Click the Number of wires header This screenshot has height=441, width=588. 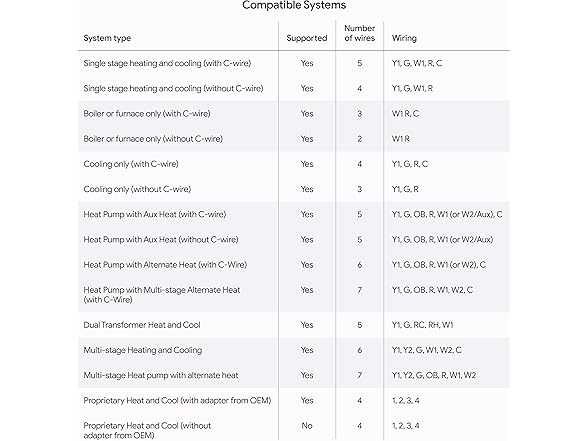[x=360, y=33]
